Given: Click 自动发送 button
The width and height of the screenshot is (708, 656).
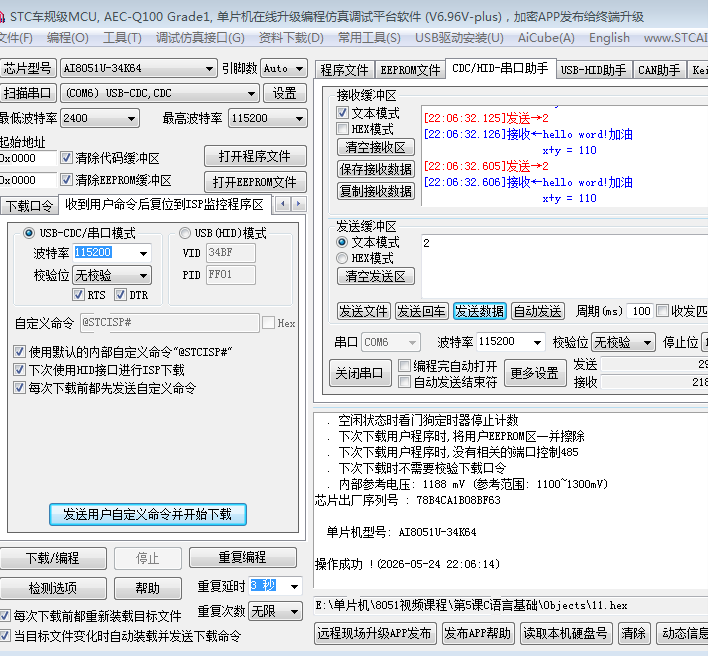Looking at the screenshot, I should [x=537, y=311].
